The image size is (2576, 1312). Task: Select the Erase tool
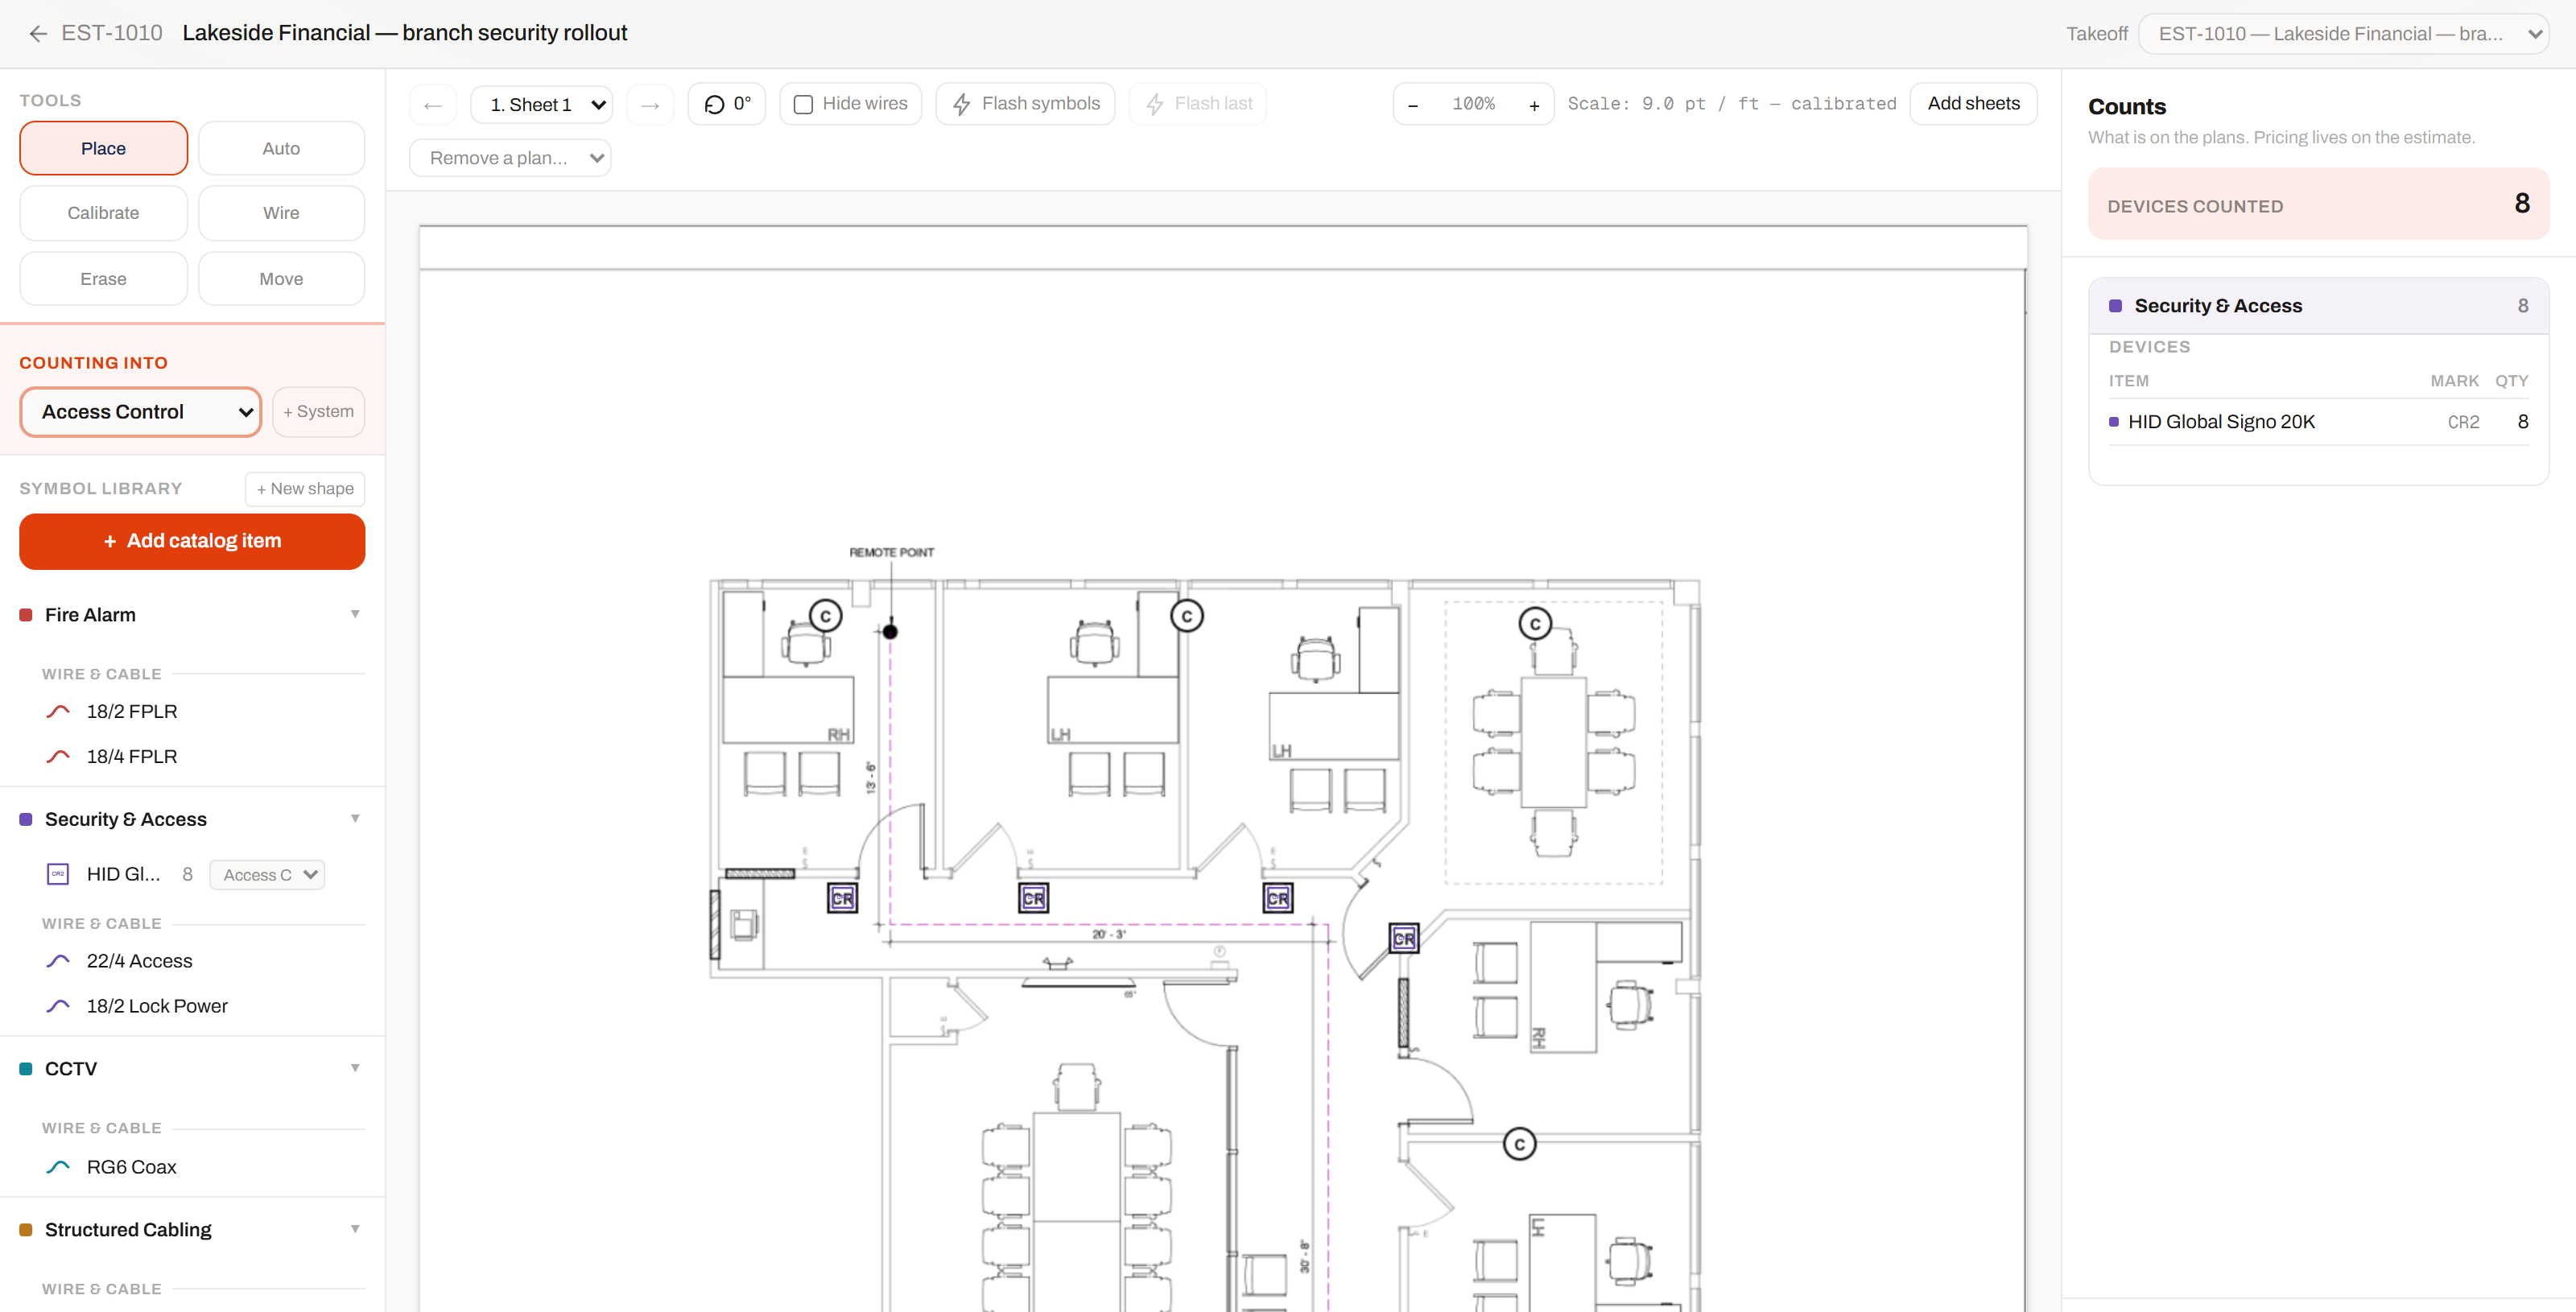click(x=103, y=279)
